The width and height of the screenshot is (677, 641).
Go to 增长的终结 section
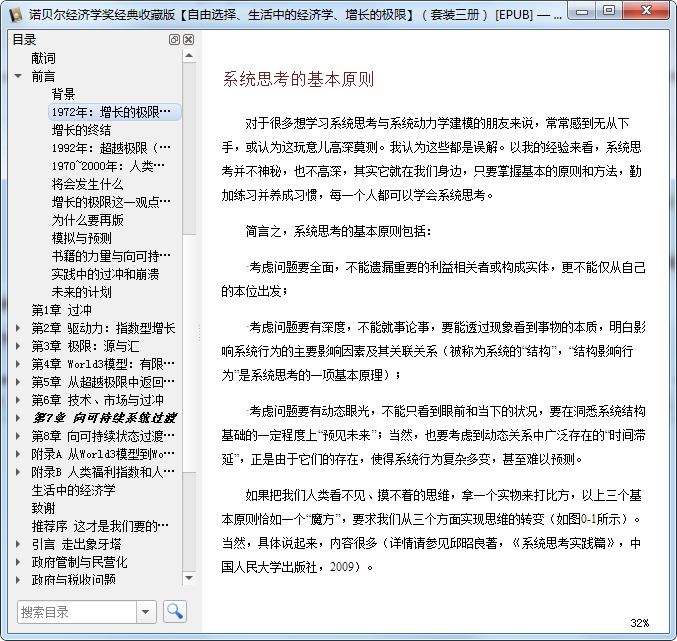81,130
